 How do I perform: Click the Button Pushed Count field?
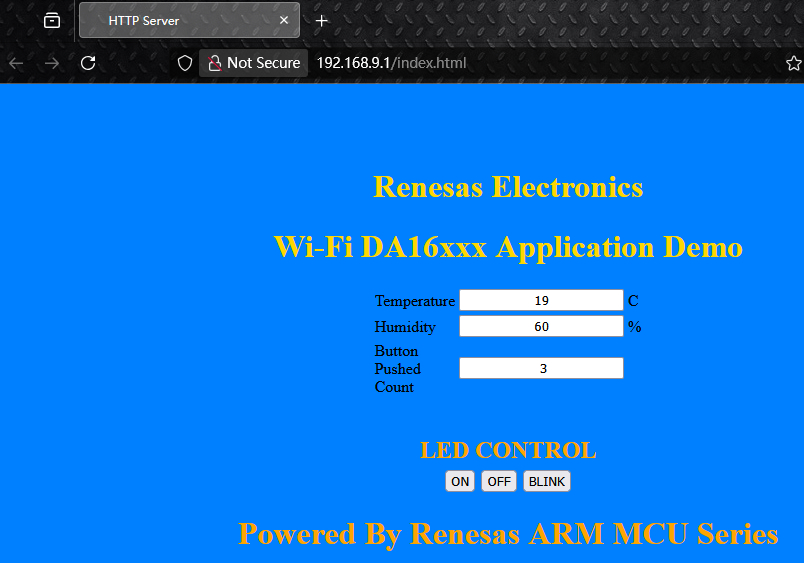[x=541, y=368]
